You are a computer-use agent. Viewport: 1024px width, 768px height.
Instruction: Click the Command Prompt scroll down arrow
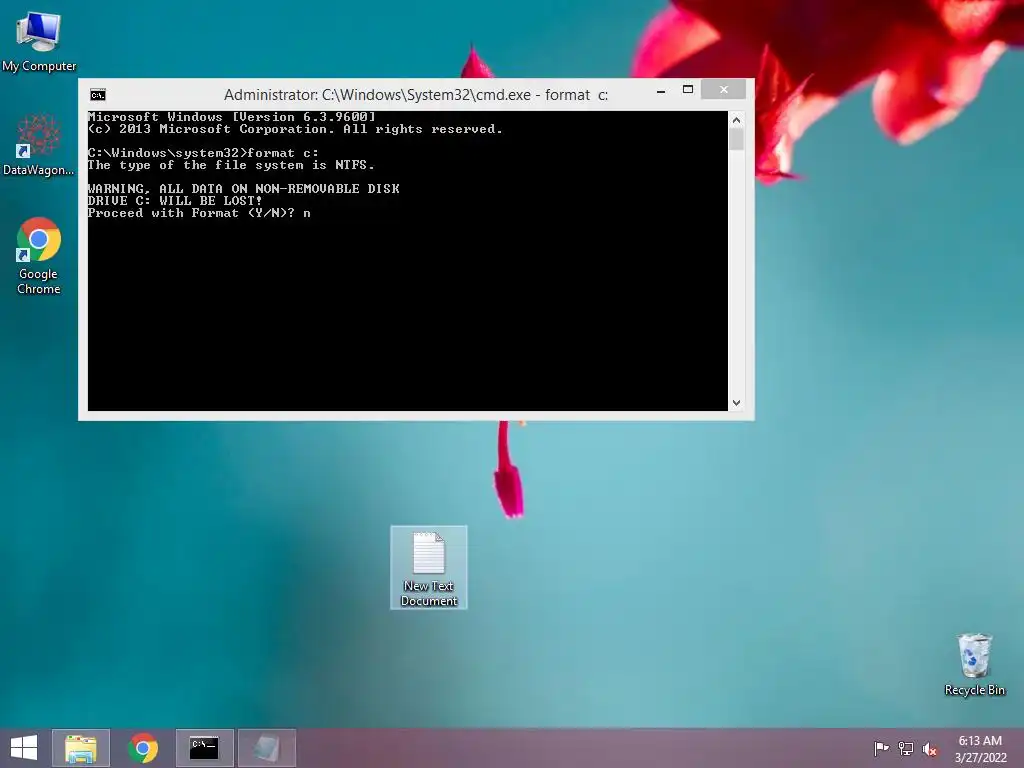[737, 403]
